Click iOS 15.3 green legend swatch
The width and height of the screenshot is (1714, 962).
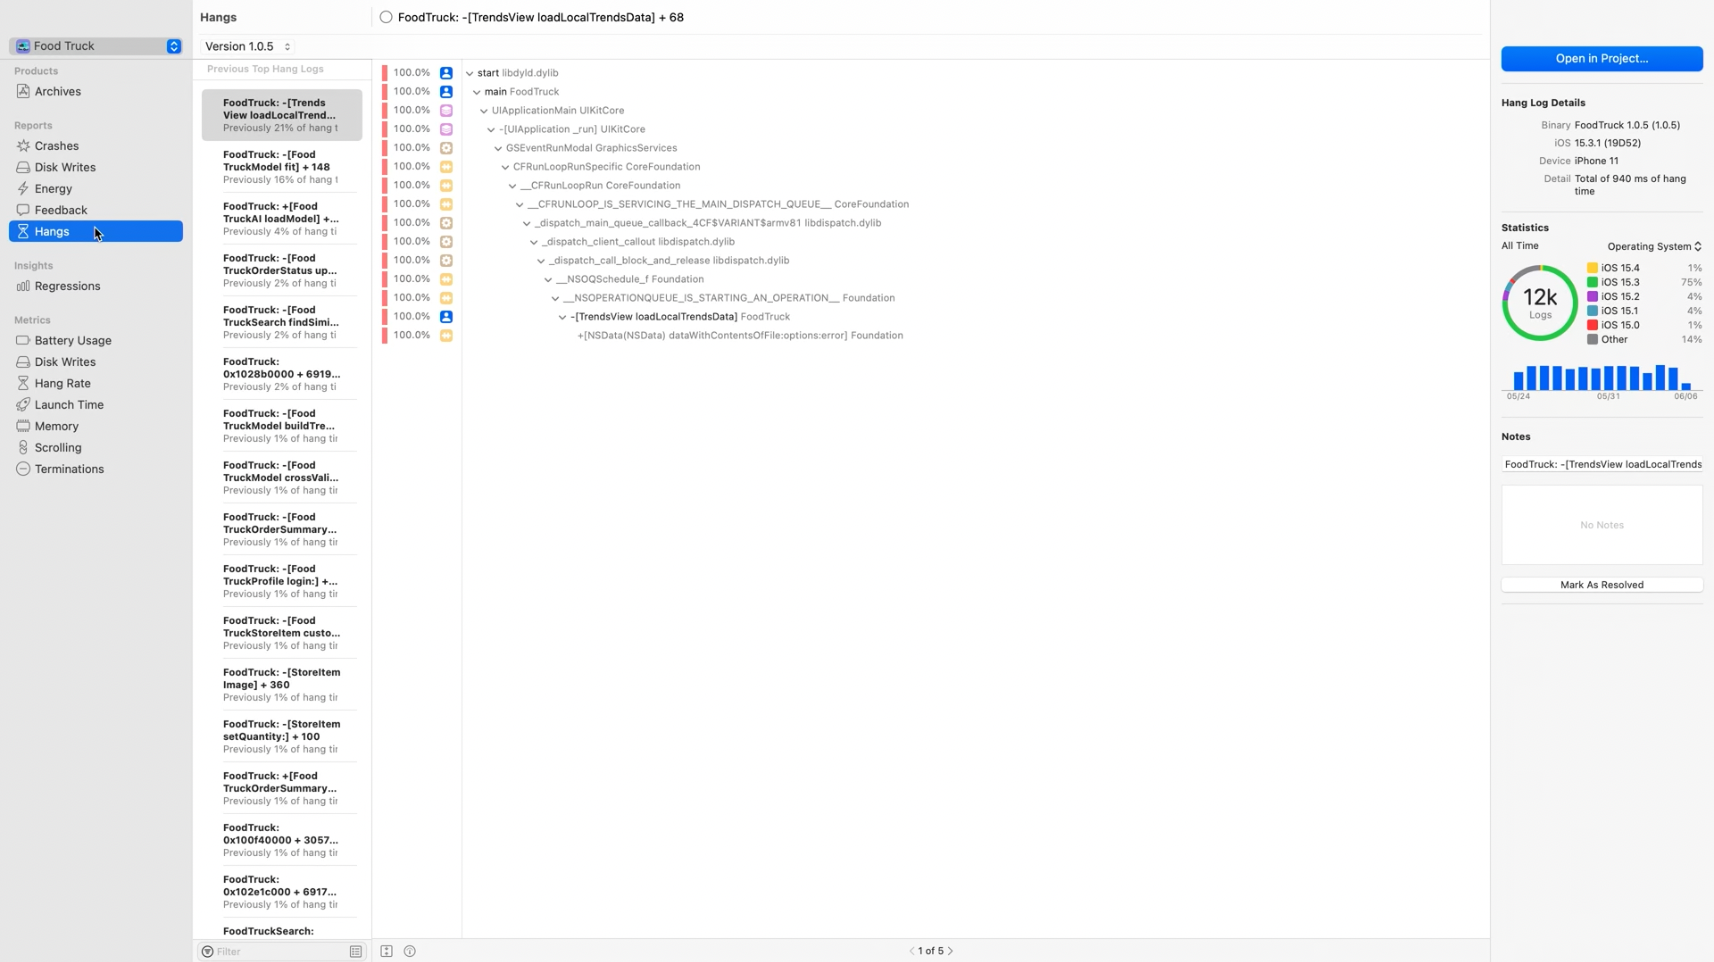pos(1592,282)
